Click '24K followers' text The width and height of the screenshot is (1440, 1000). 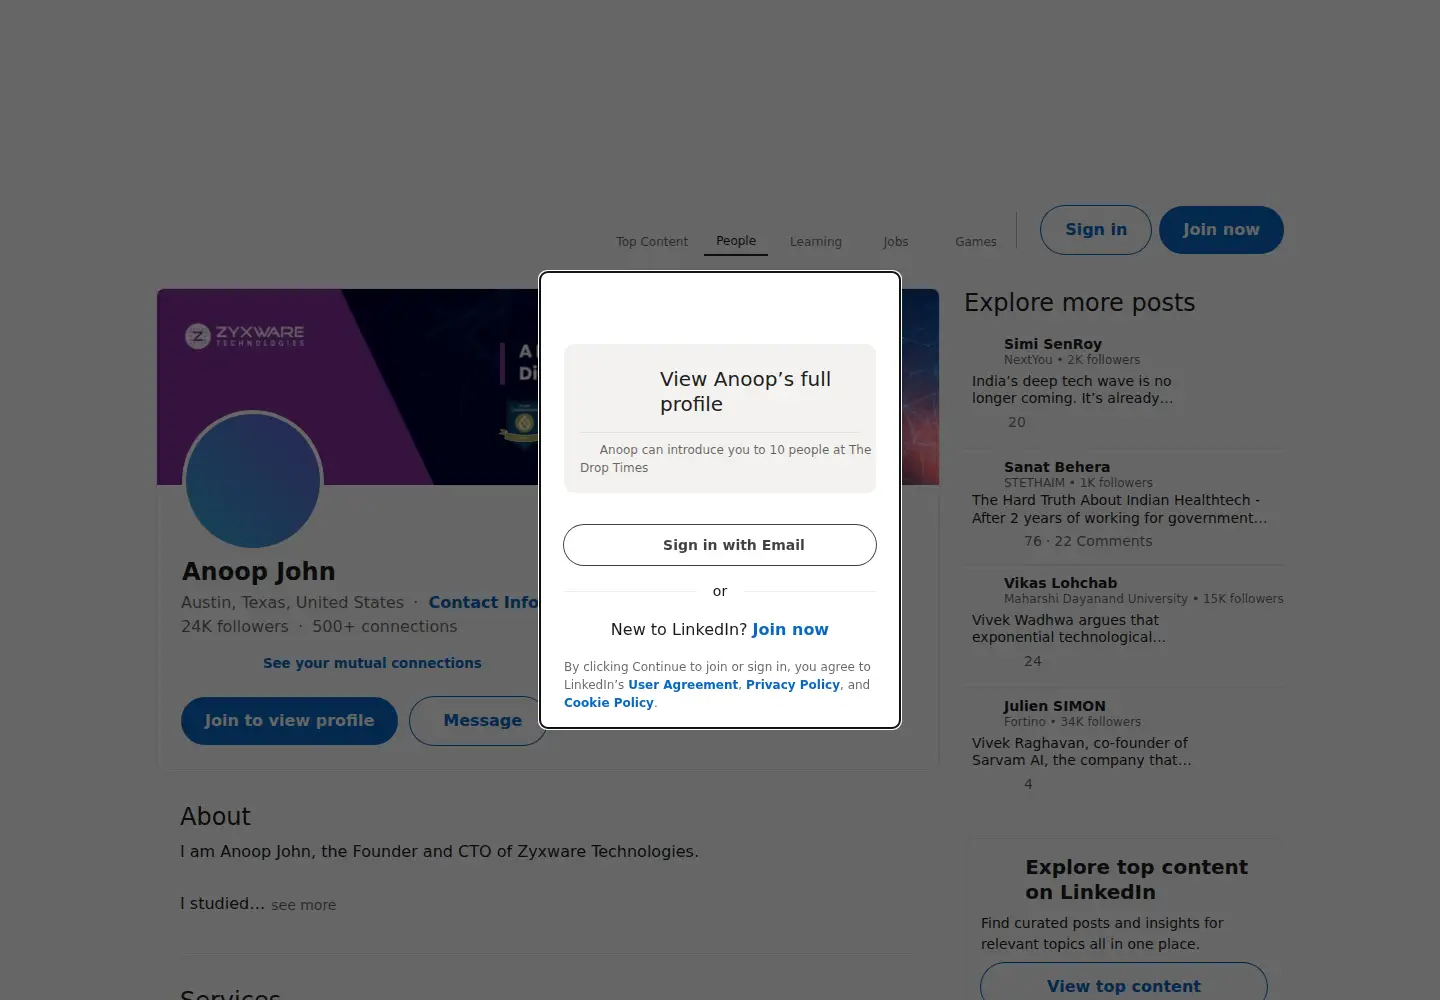[x=235, y=627]
